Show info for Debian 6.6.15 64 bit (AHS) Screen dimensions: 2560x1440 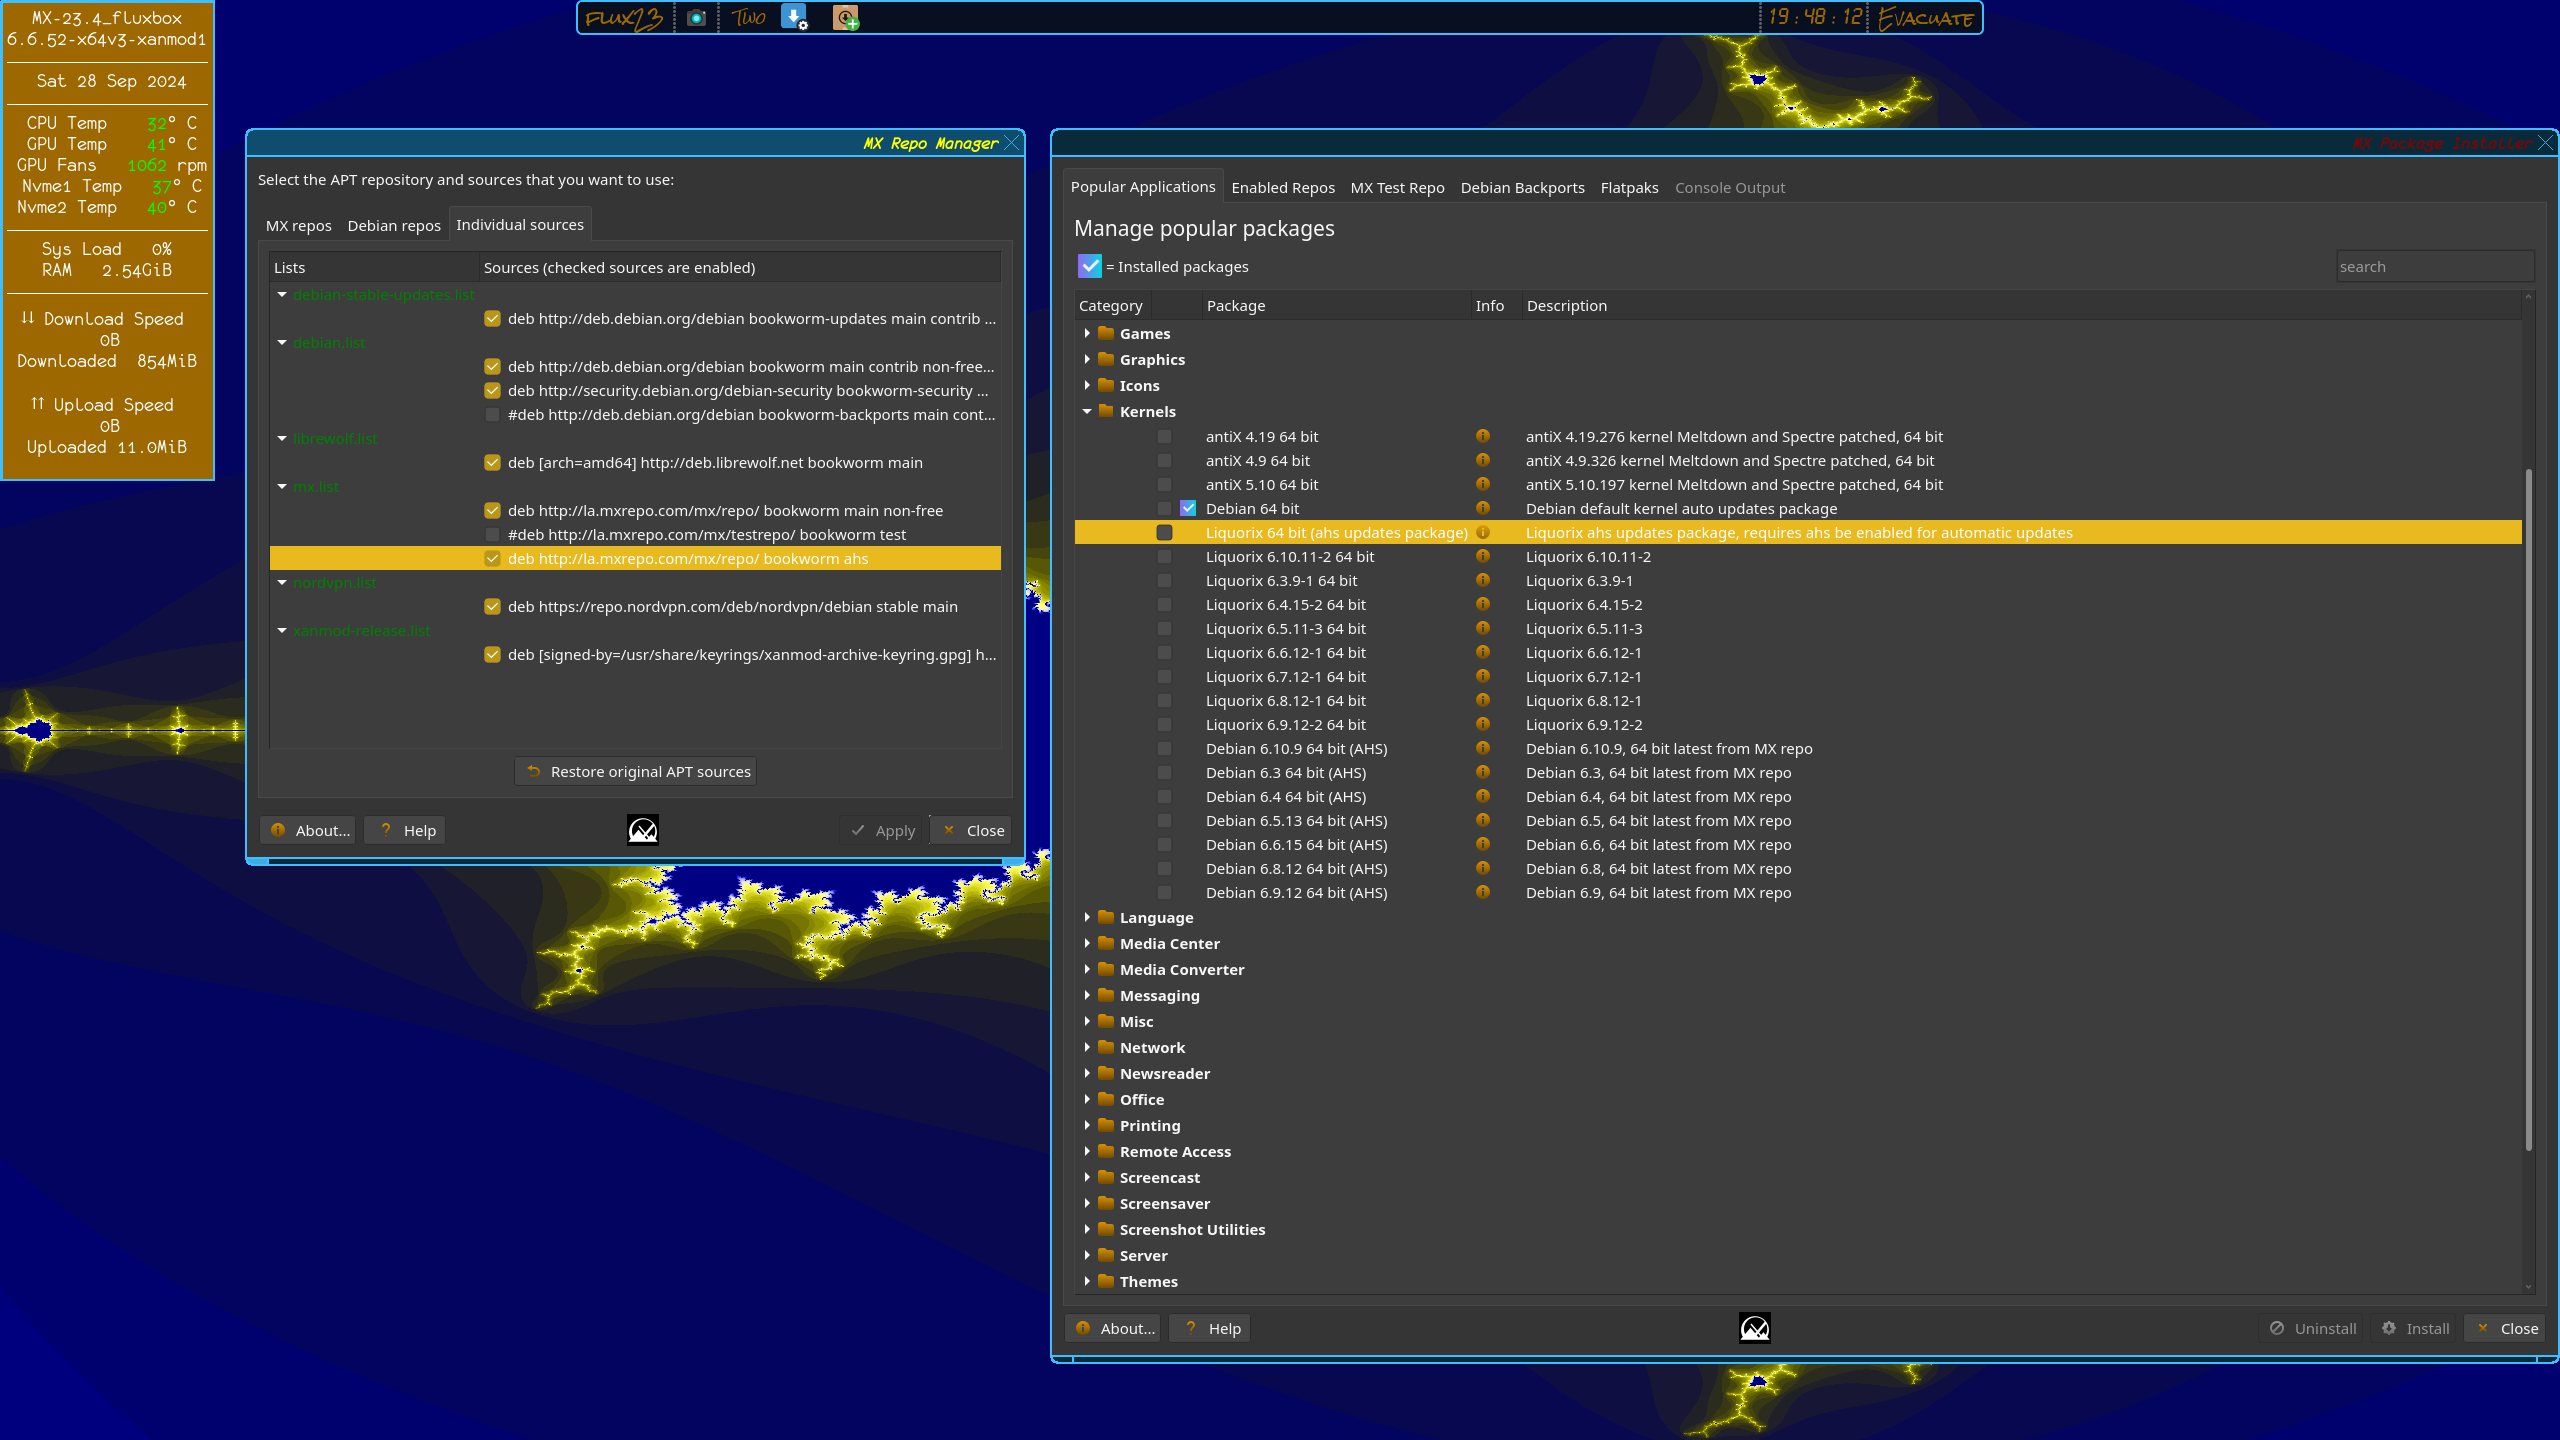1482,844
